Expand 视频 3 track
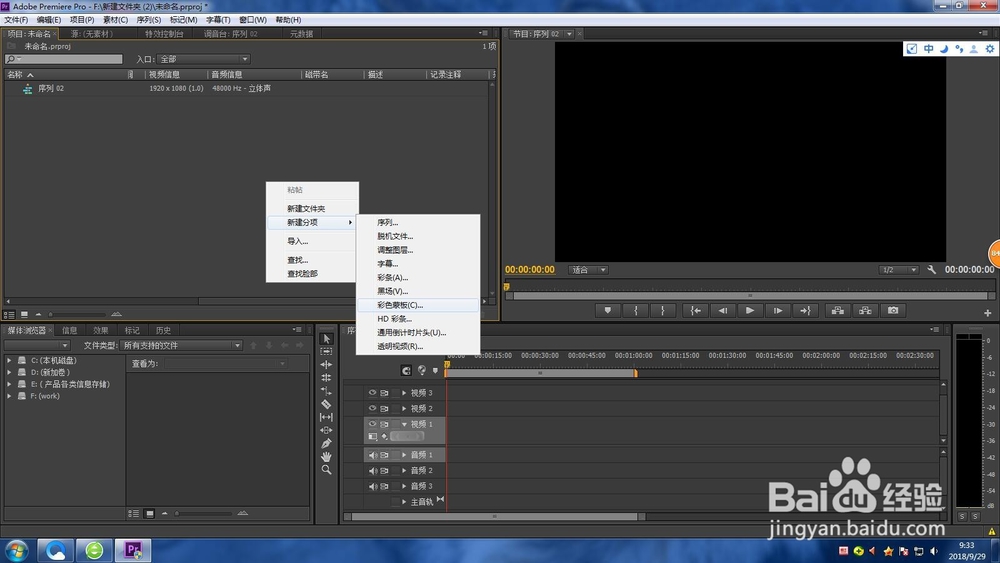1000x563 pixels. click(x=404, y=393)
